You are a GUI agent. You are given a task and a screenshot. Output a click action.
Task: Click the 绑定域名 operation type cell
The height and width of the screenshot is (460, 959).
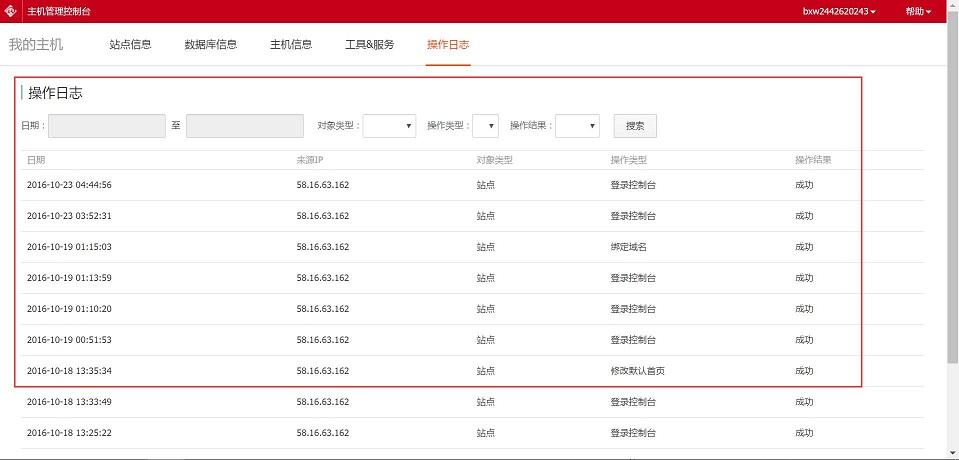629,247
